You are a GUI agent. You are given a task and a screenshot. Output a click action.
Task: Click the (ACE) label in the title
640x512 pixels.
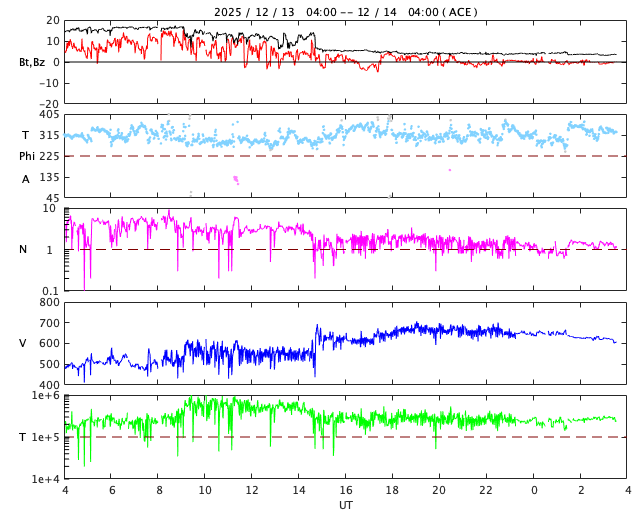pos(460,12)
